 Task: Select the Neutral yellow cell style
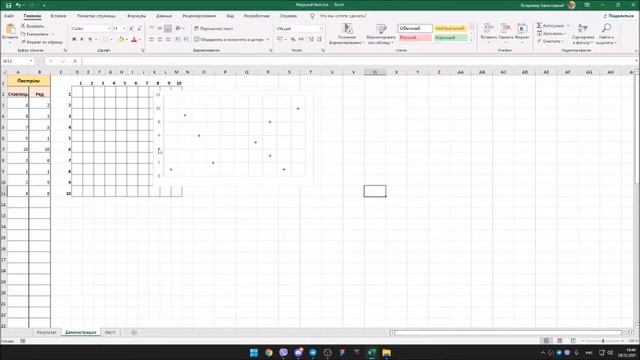point(450,28)
